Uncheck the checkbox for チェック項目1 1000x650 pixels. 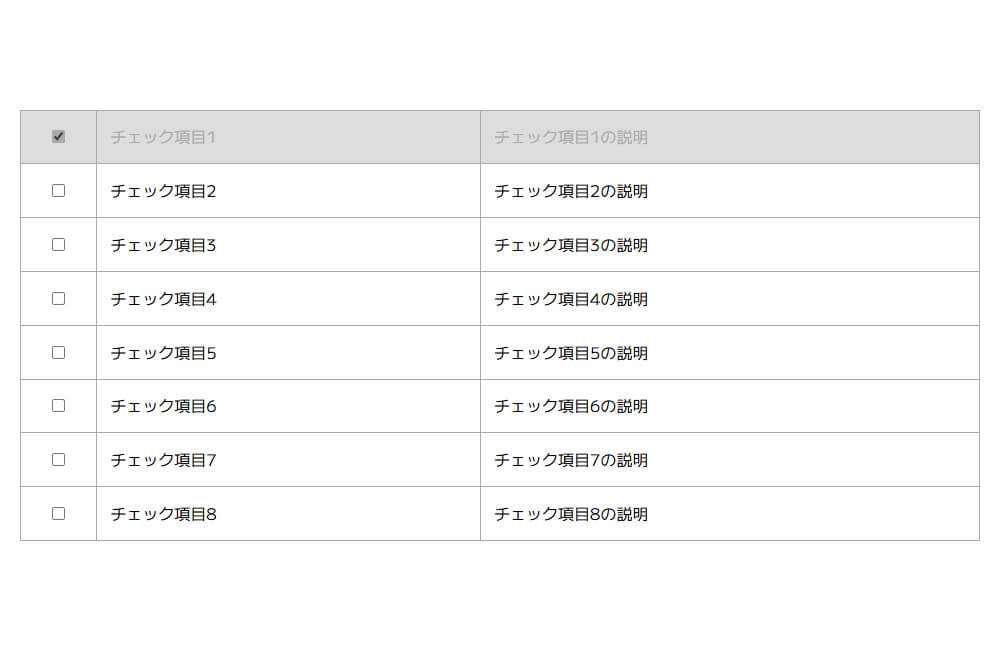pyautogui.click(x=58, y=137)
